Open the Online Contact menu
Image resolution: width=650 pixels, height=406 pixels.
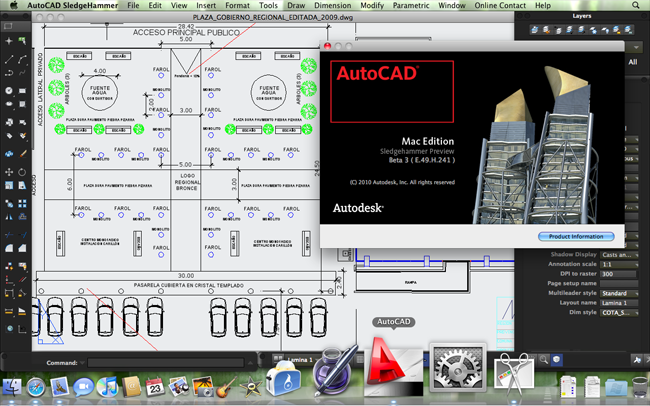[500, 5]
